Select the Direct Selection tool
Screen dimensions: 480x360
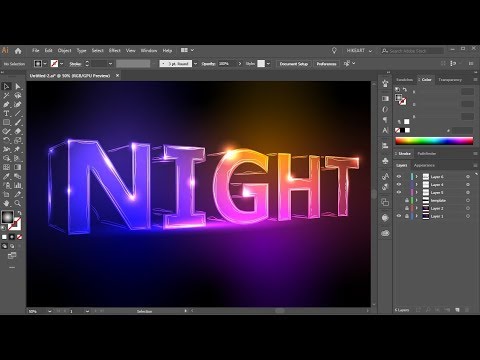(x=18, y=87)
